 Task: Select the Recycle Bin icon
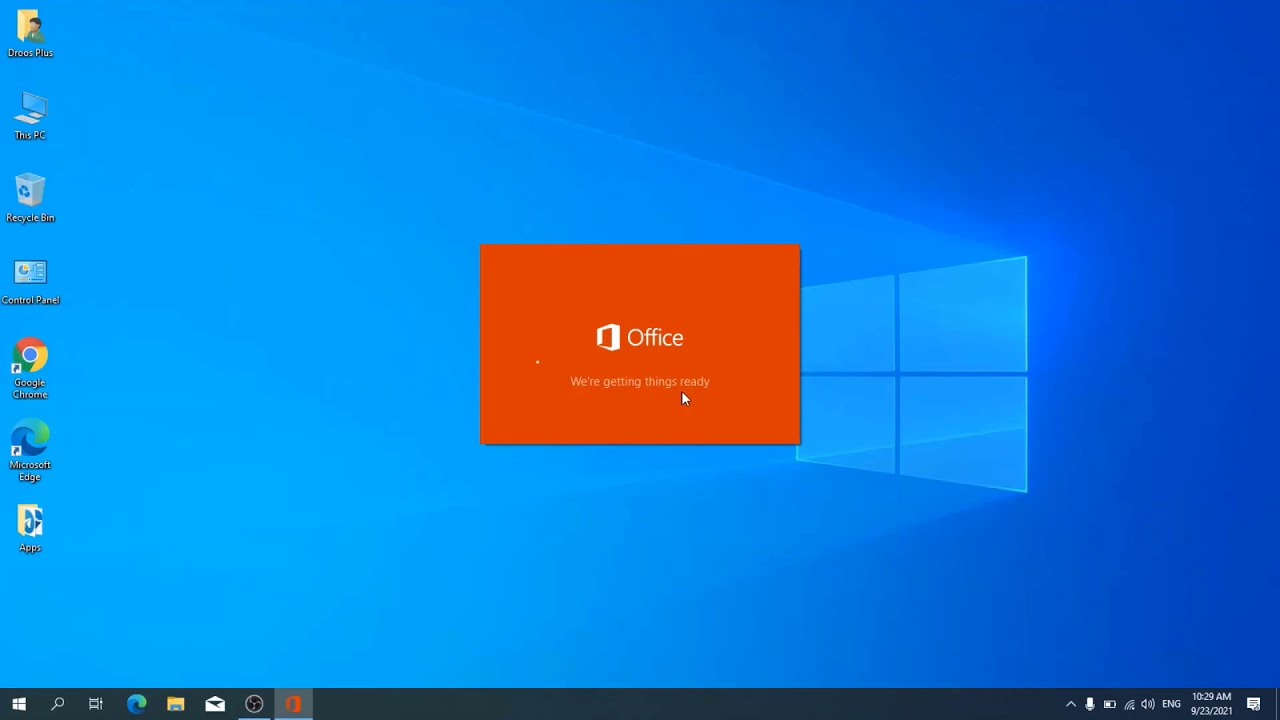click(x=30, y=198)
